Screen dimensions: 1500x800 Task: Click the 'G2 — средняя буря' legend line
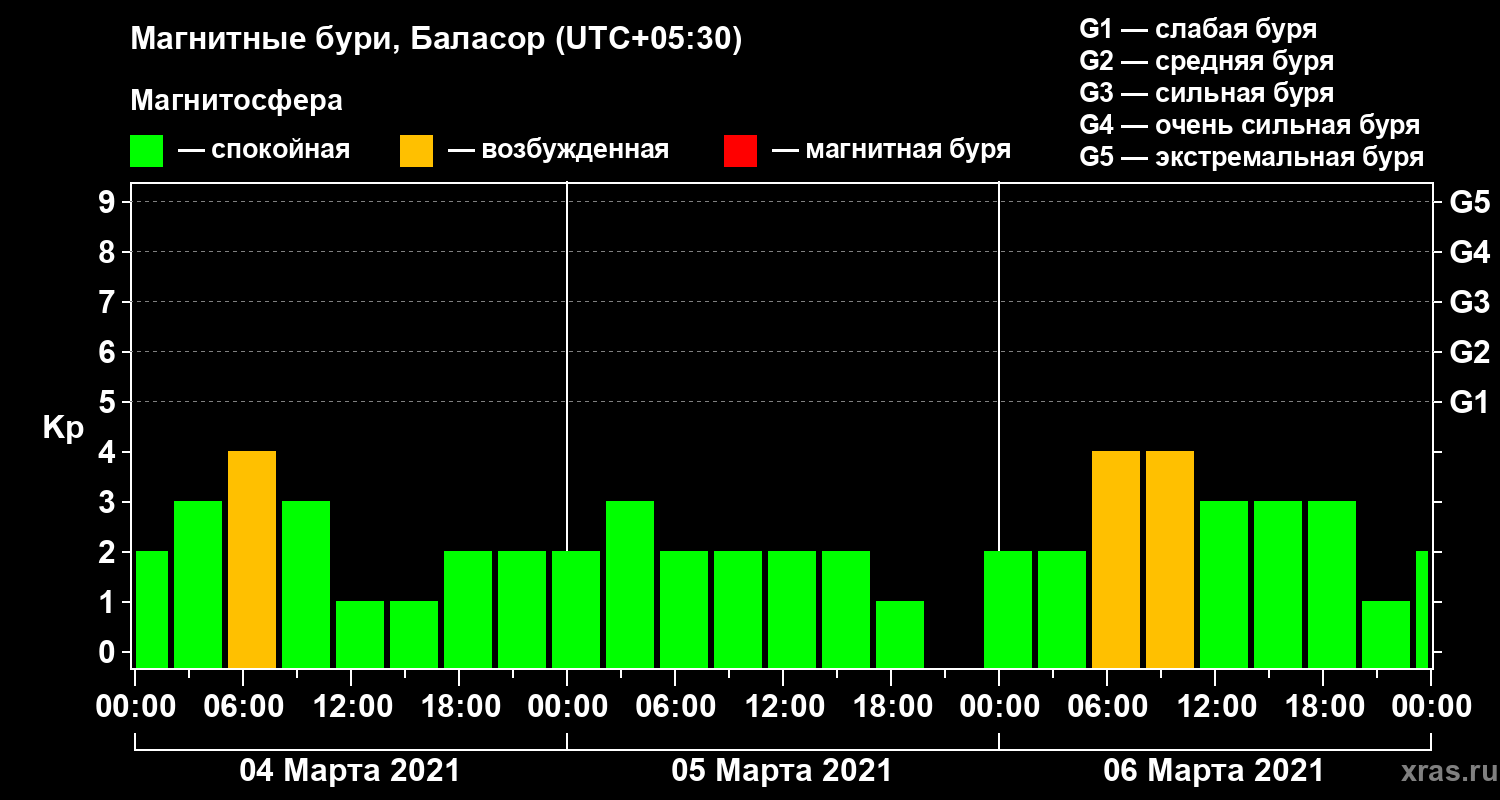[1207, 61]
